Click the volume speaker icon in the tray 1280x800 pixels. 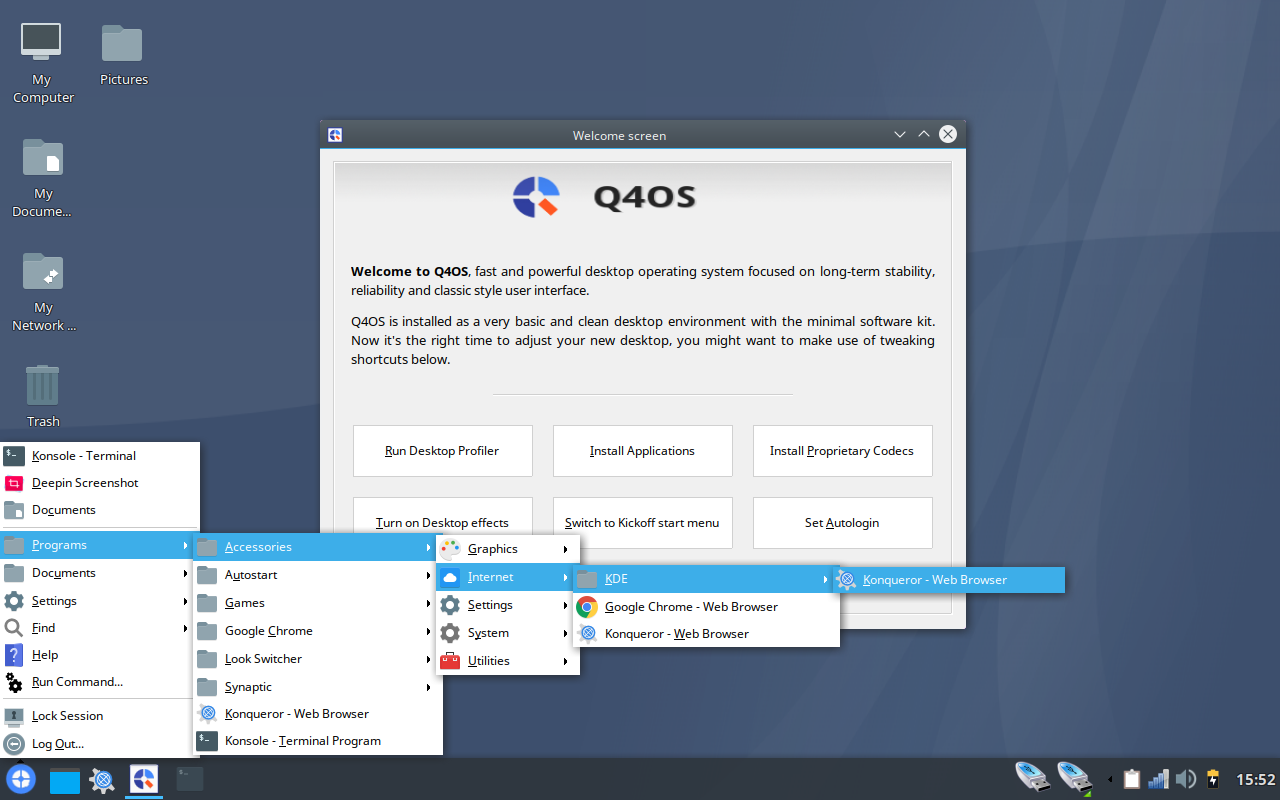[x=1186, y=777]
